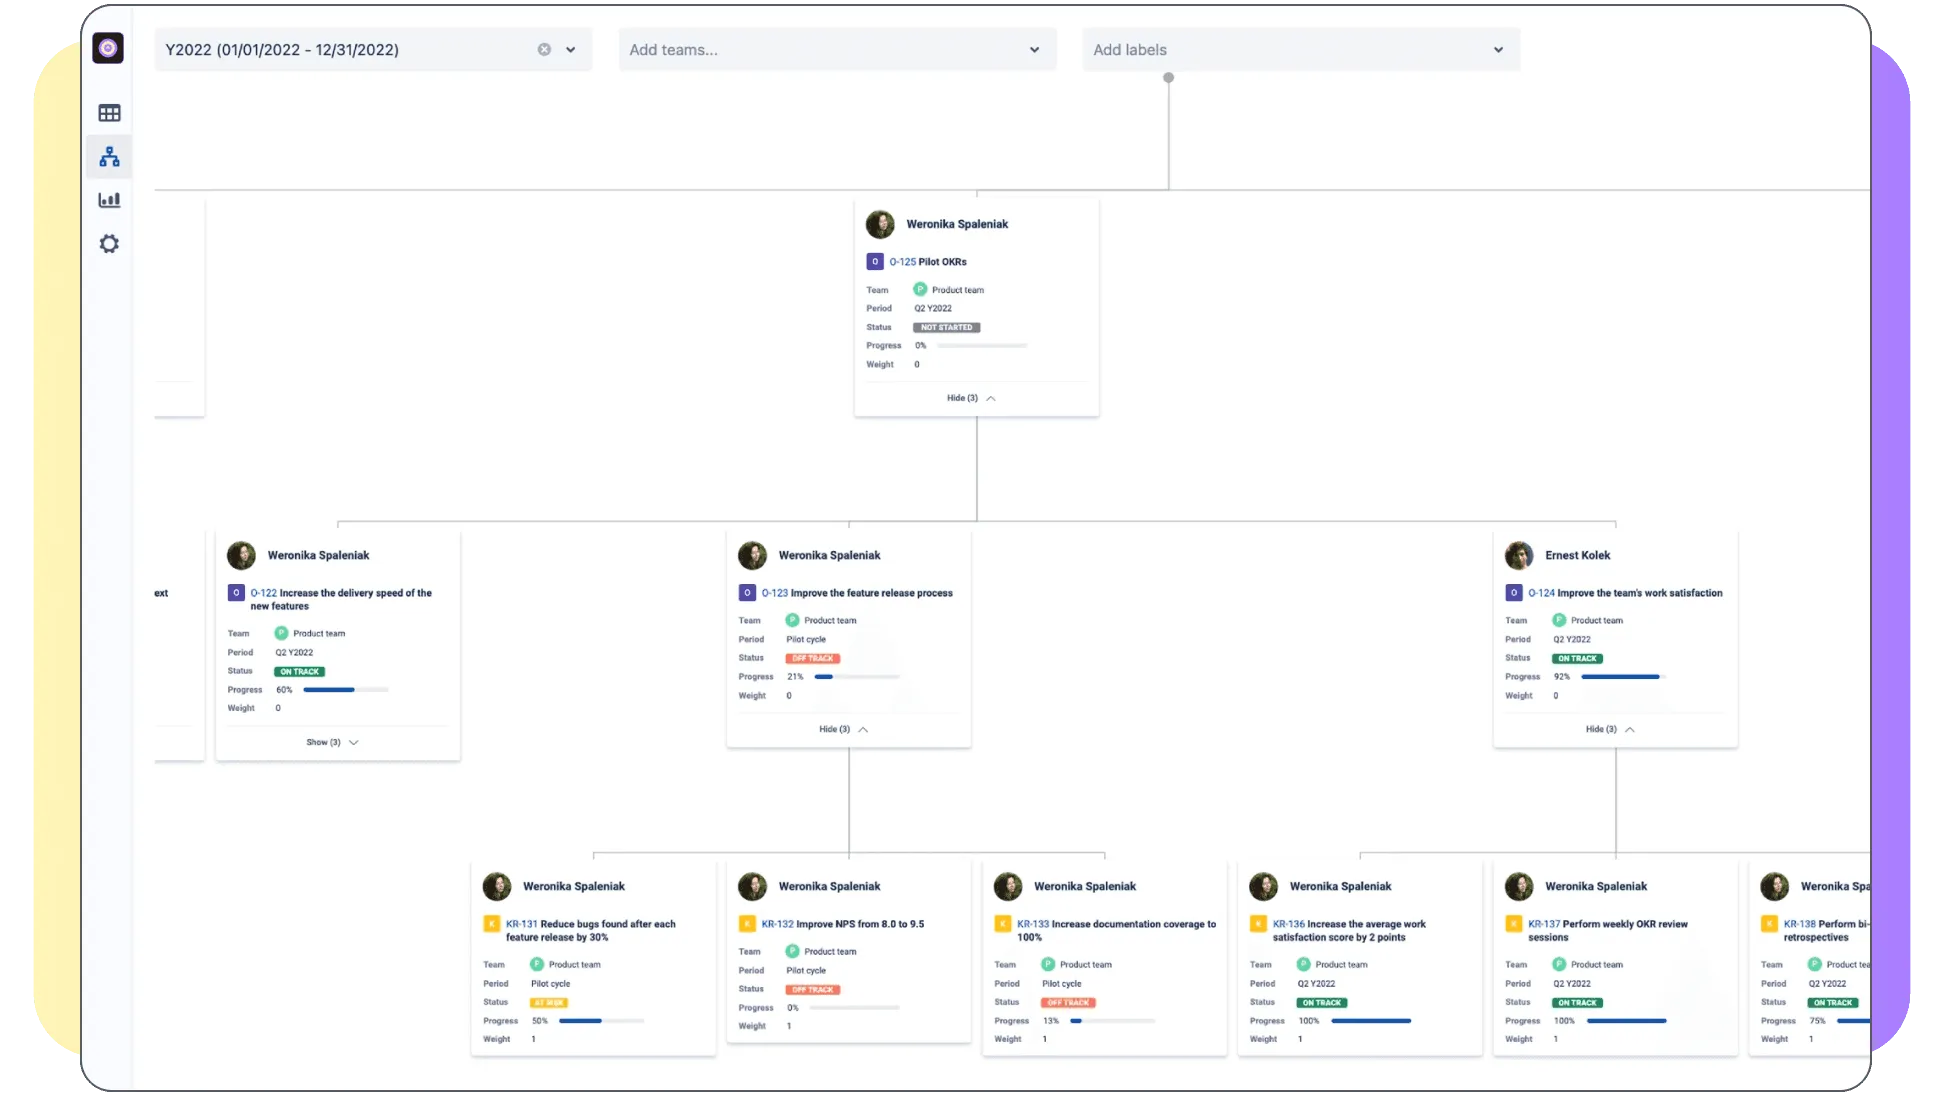Open the Y2022 period dropdown arrow
This screenshot has height=1096, width=1944.
571,49
